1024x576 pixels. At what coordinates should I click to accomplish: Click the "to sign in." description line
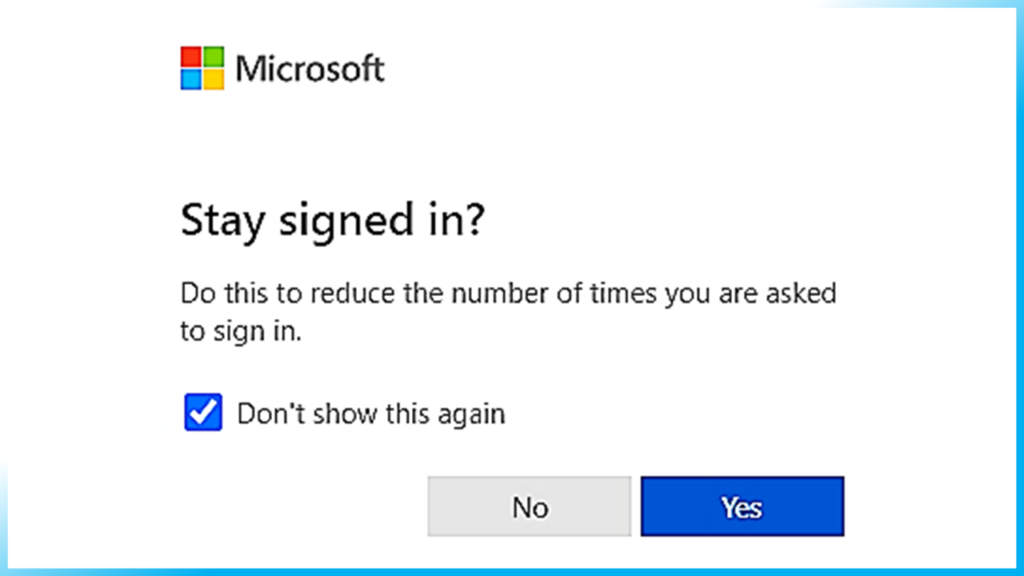tap(240, 333)
